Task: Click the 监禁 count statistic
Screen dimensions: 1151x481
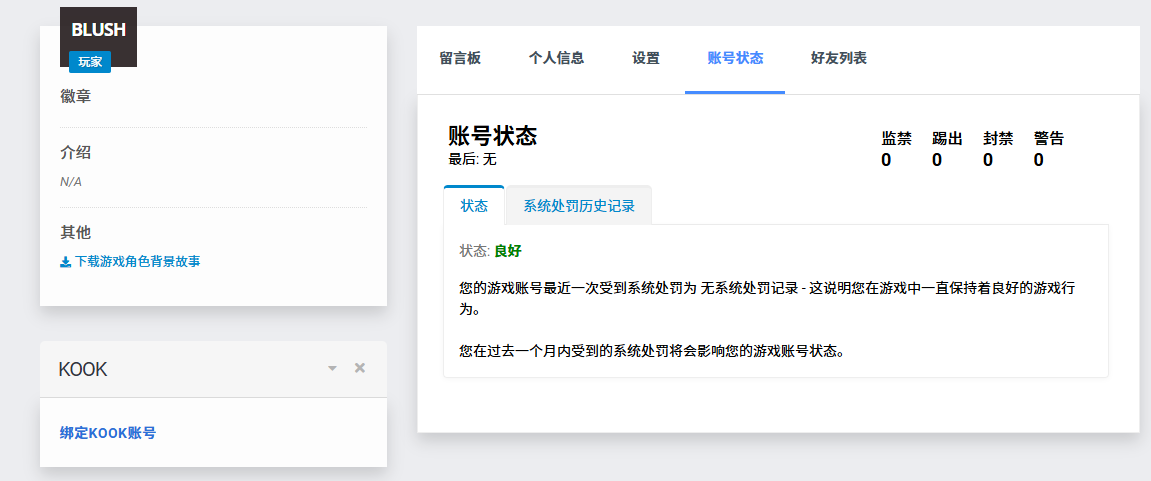Action: click(896, 150)
